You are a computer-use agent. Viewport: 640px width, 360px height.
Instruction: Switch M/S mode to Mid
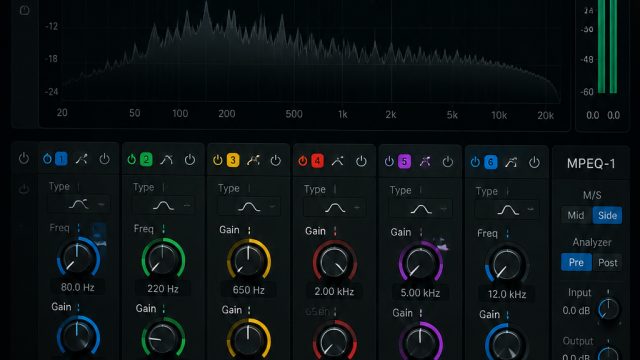point(576,215)
